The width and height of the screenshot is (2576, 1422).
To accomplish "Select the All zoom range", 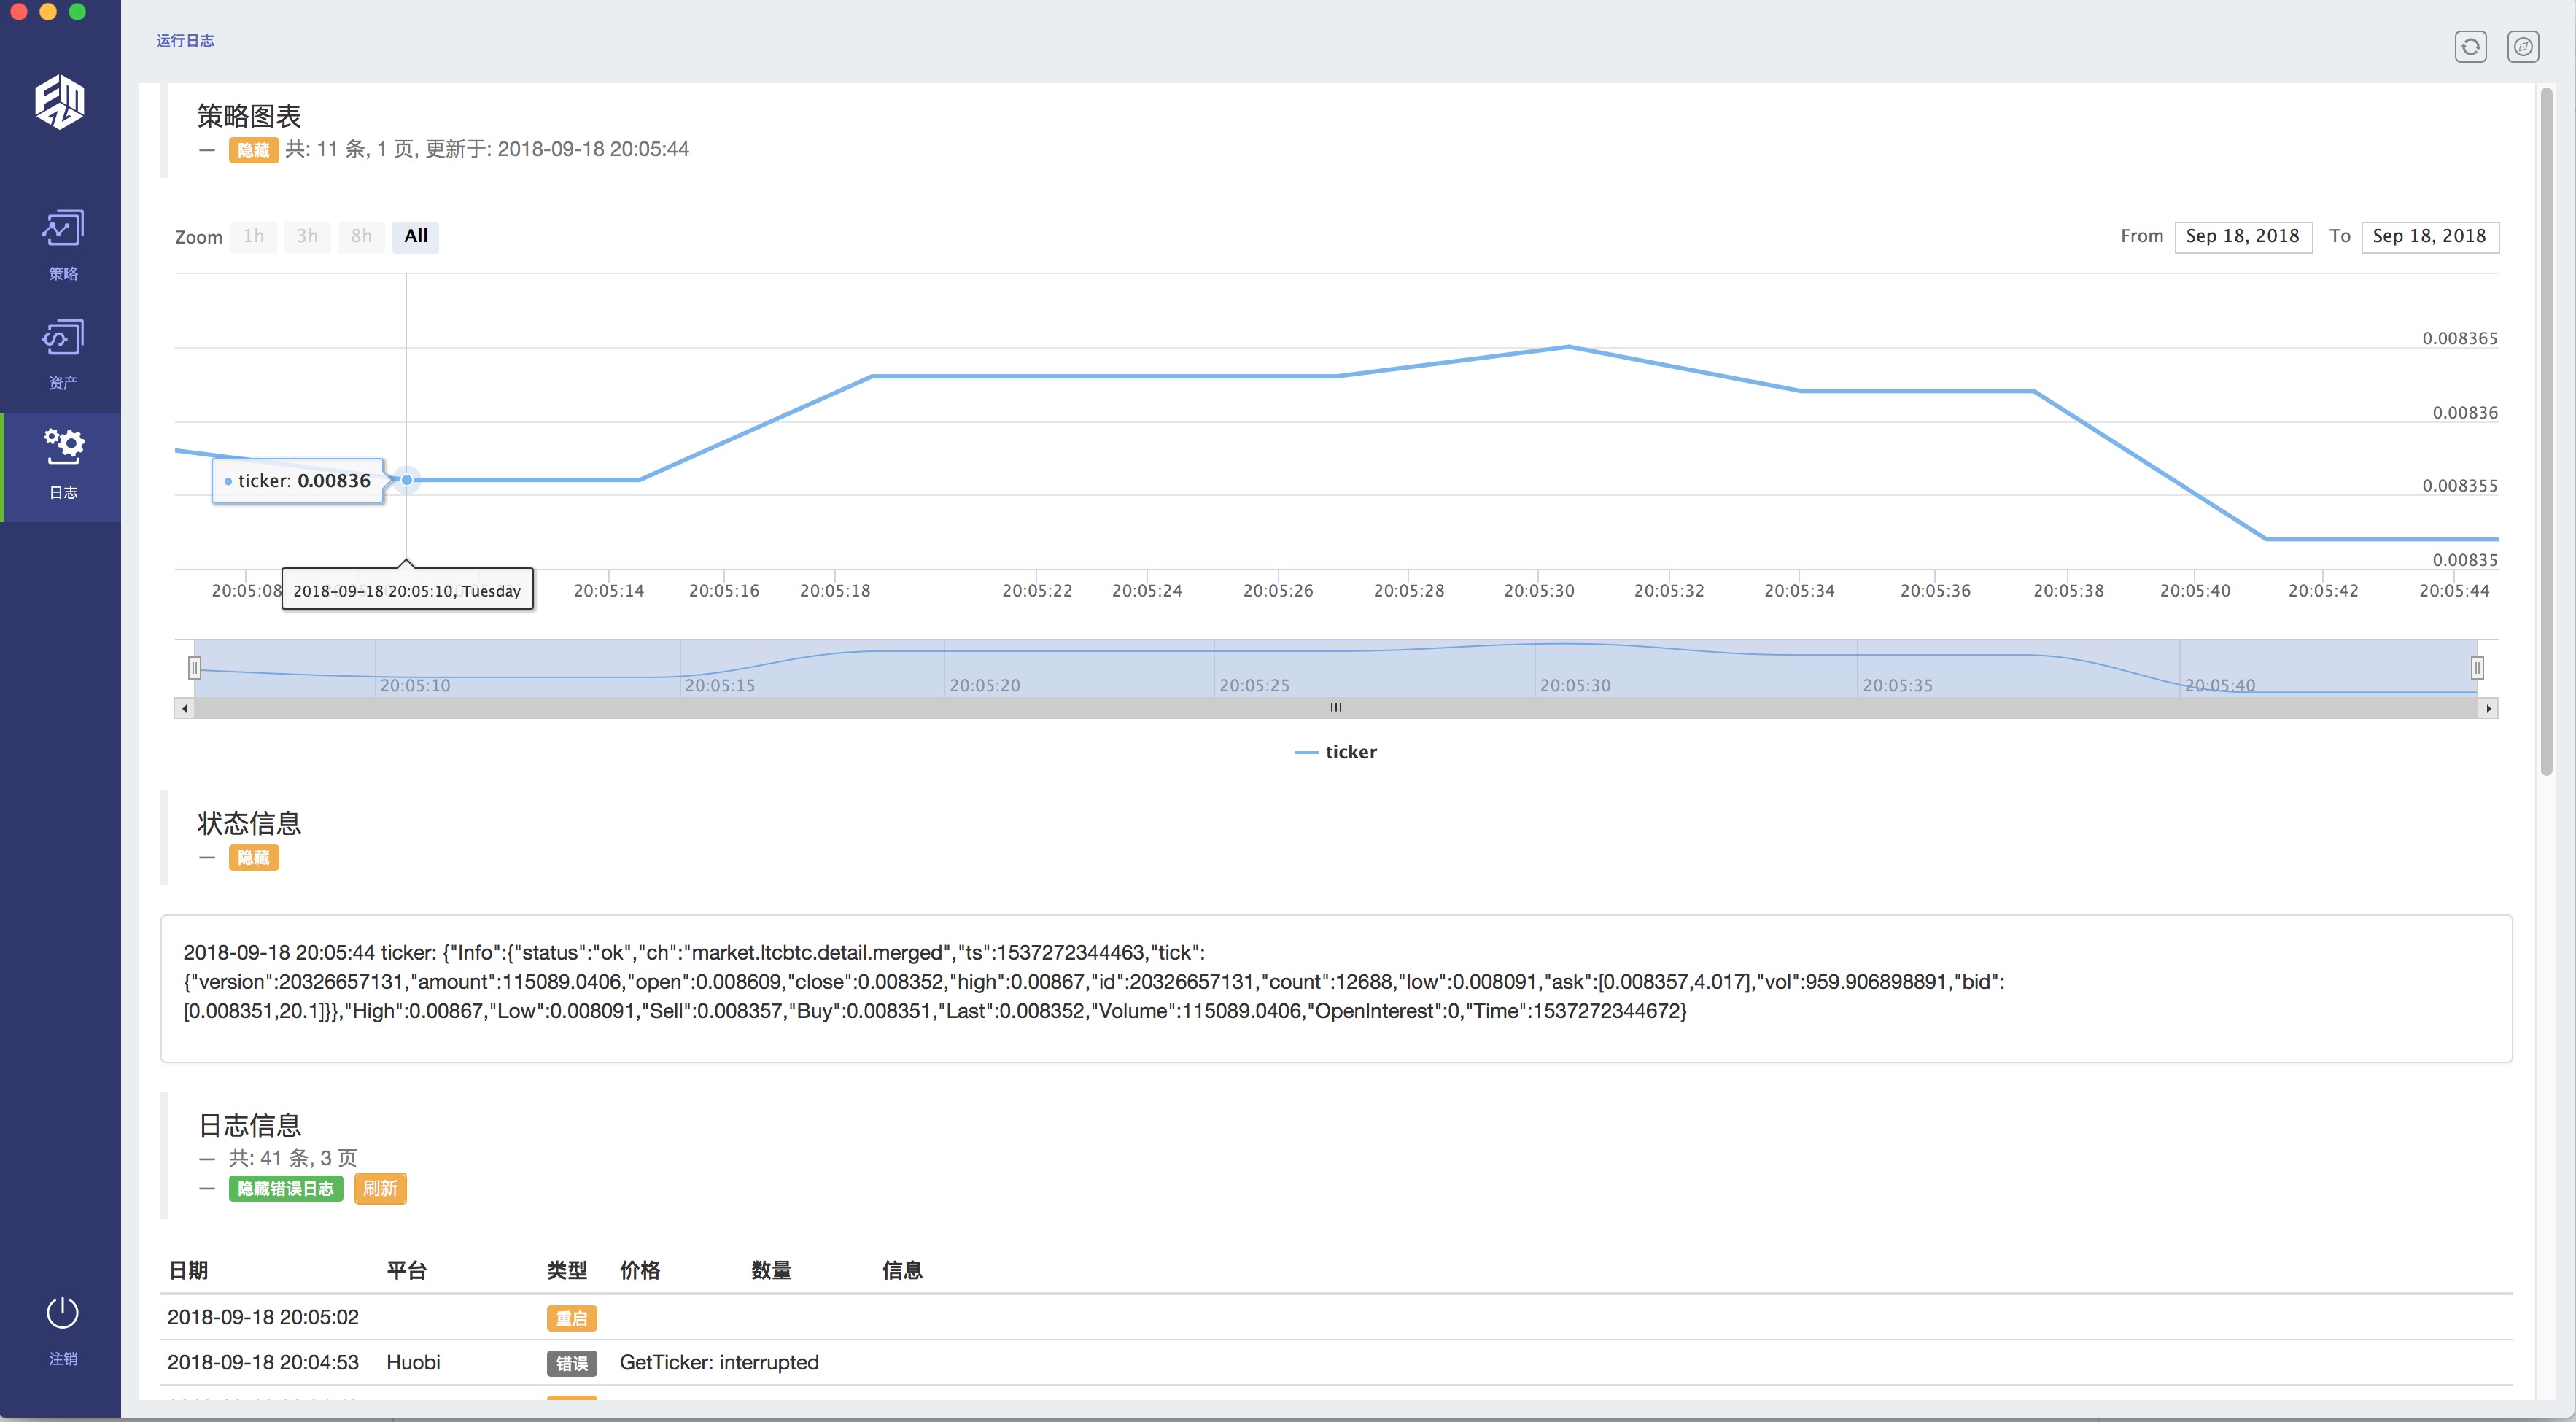I will [416, 237].
